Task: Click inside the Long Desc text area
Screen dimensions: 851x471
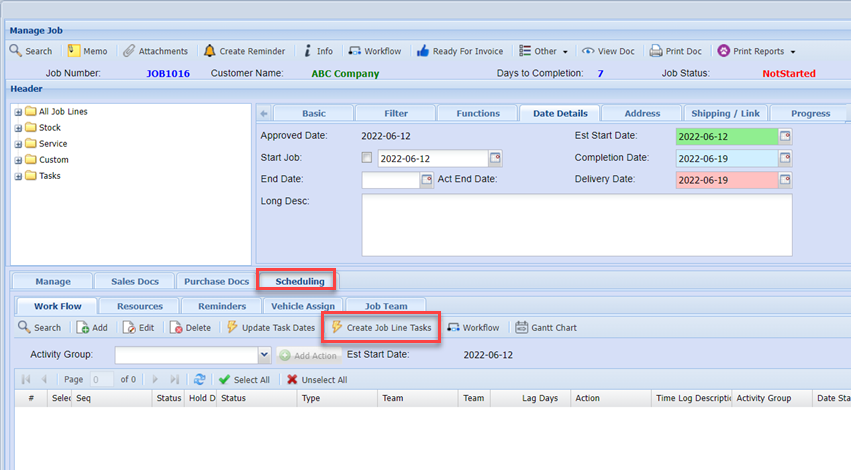Action: (x=577, y=225)
